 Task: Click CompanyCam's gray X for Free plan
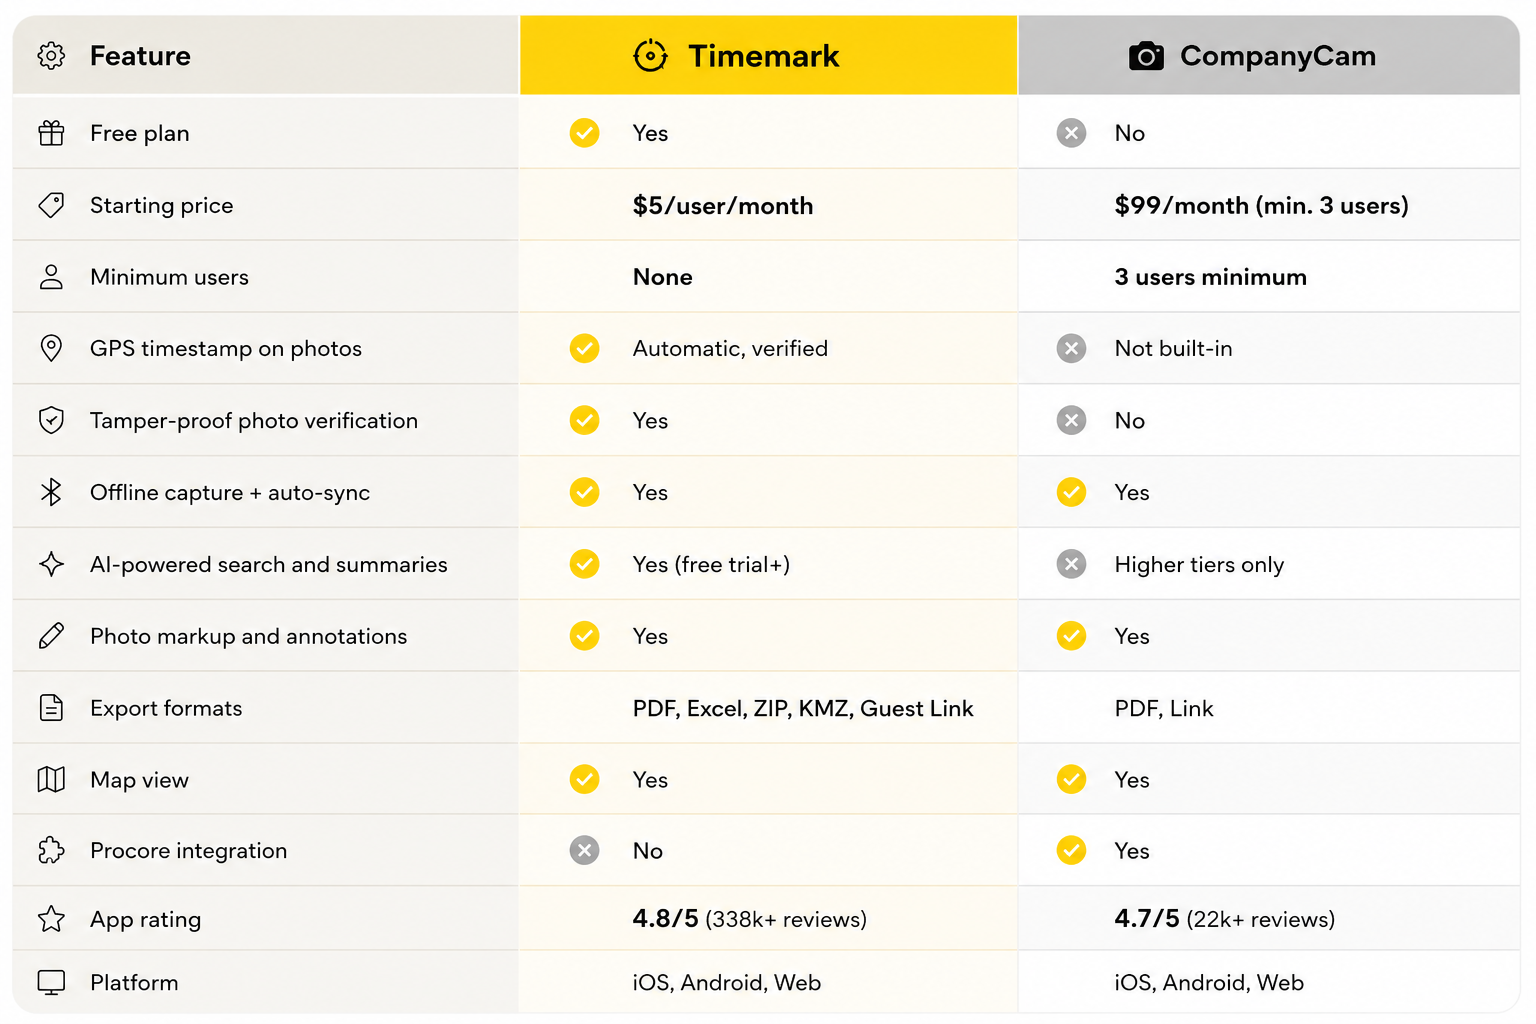click(1071, 133)
